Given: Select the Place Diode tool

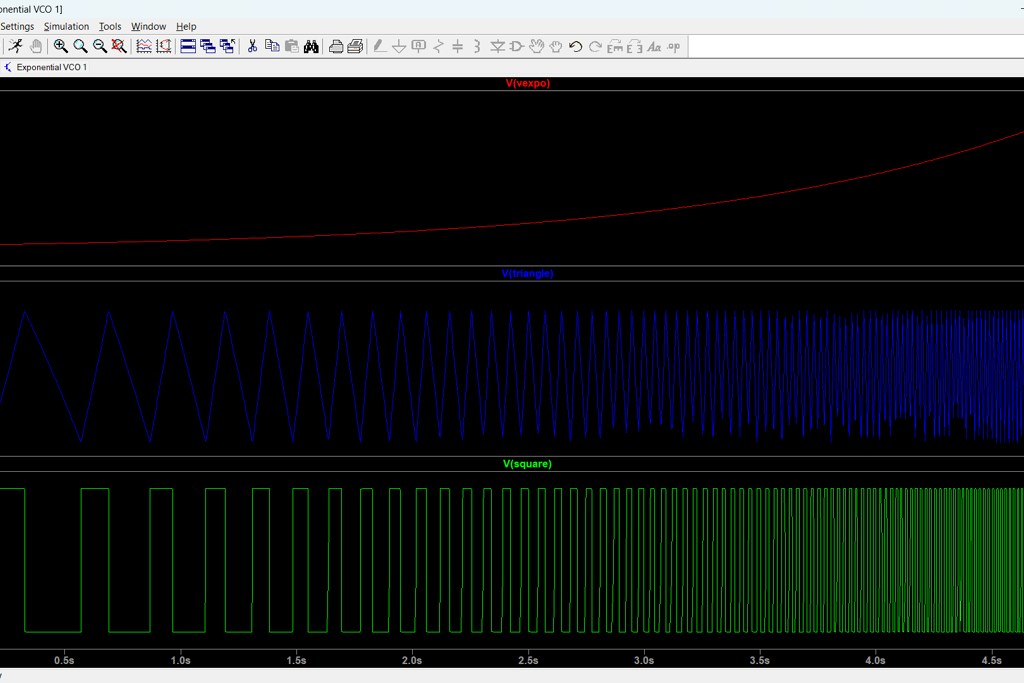Looking at the screenshot, I should point(497,46).
